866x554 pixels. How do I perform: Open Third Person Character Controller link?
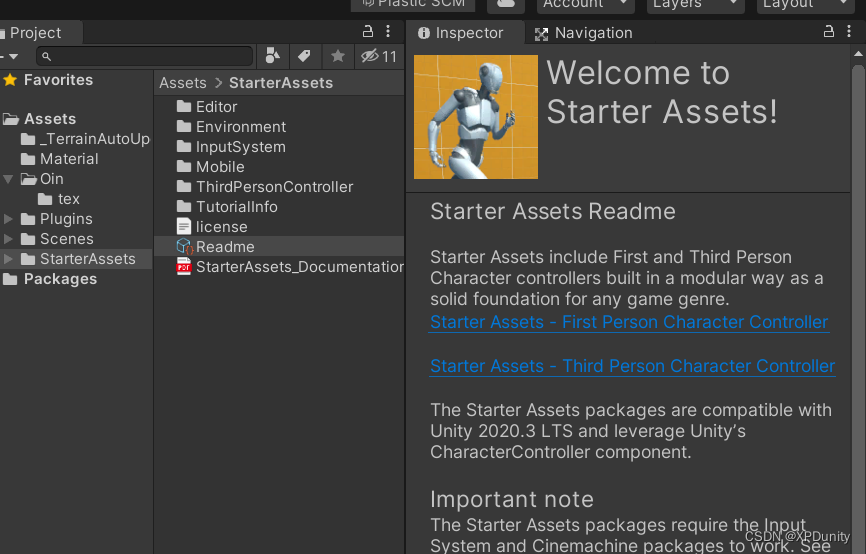pyautogui.click(x=632, y=366)
